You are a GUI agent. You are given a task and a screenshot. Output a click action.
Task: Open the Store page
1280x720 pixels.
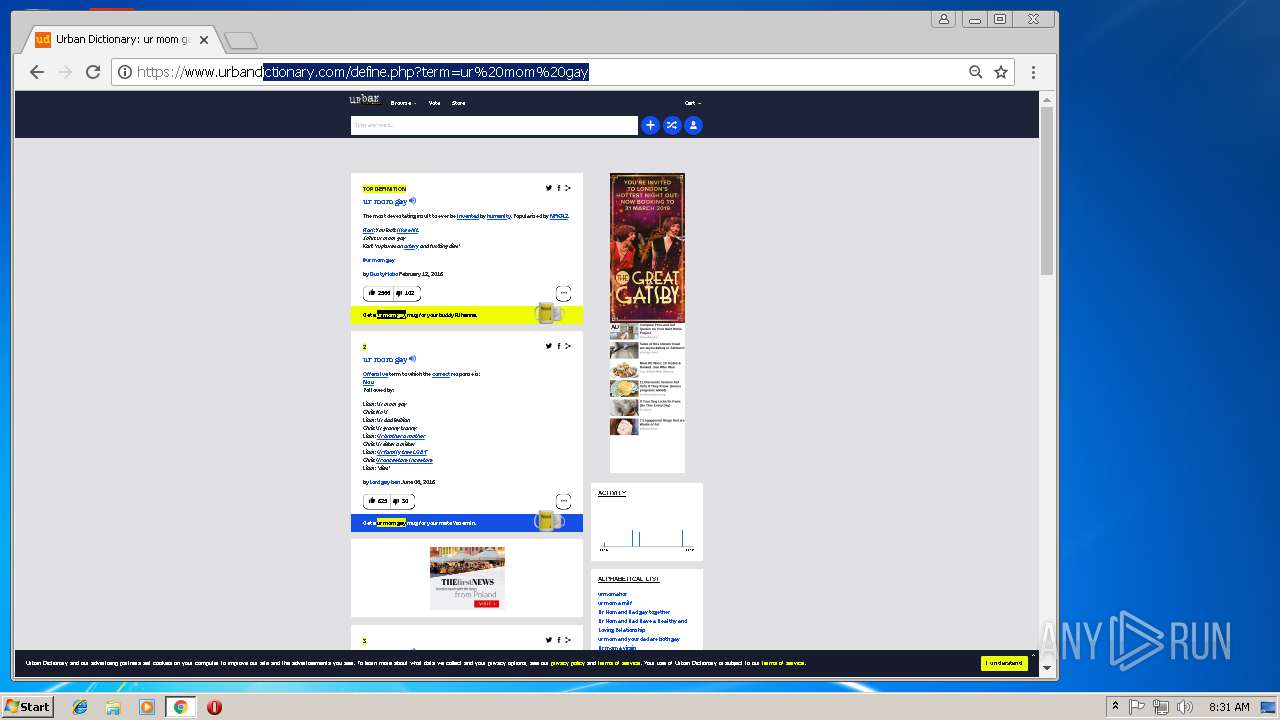point(458,103)
